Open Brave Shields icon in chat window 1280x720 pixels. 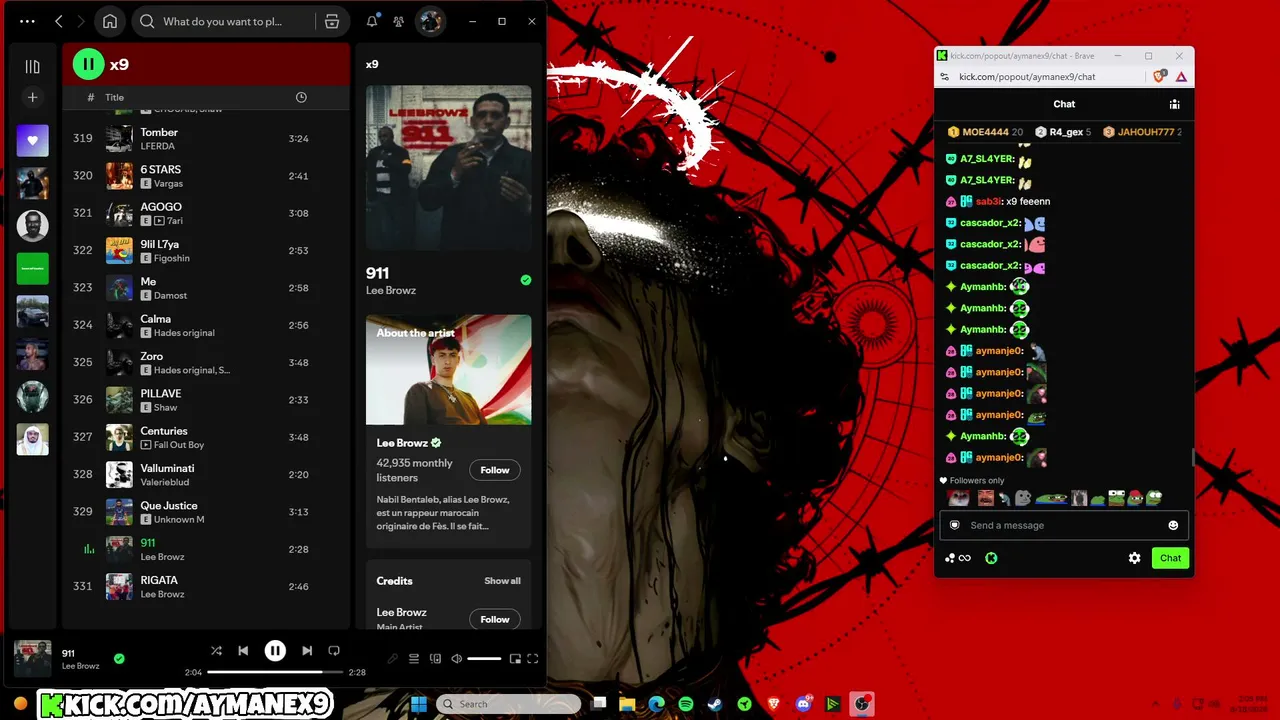click(x=1160, y=76)
